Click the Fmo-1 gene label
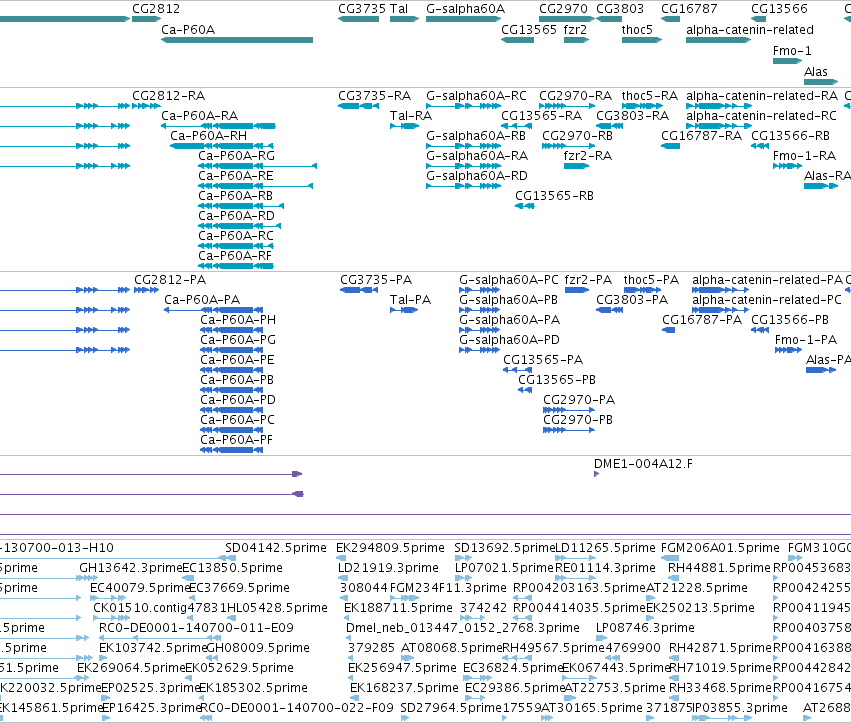 pyautogui.click(x=792, y=50)
